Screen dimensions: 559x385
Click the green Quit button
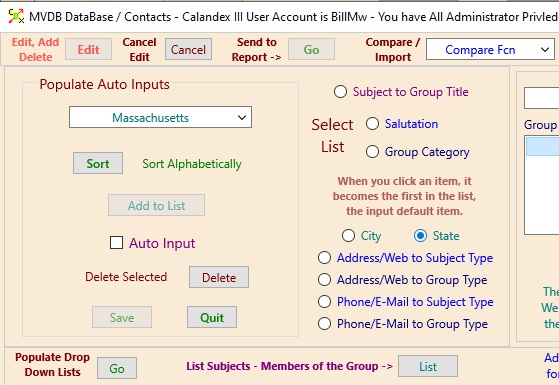click(x=212, y=317)
